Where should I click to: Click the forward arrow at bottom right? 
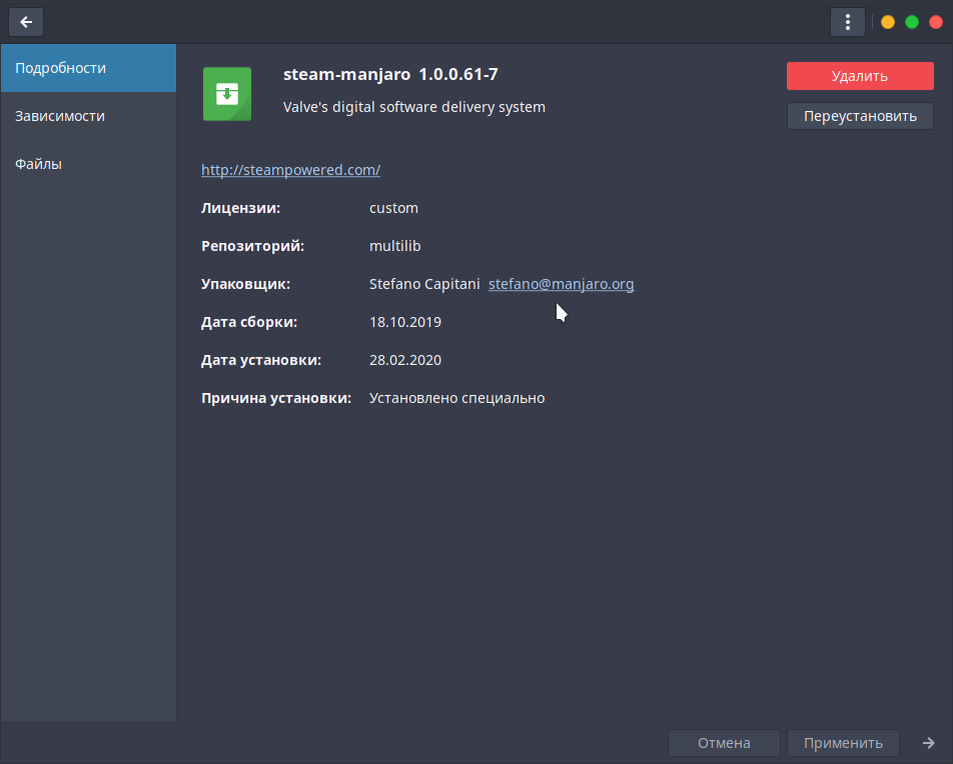928,743
